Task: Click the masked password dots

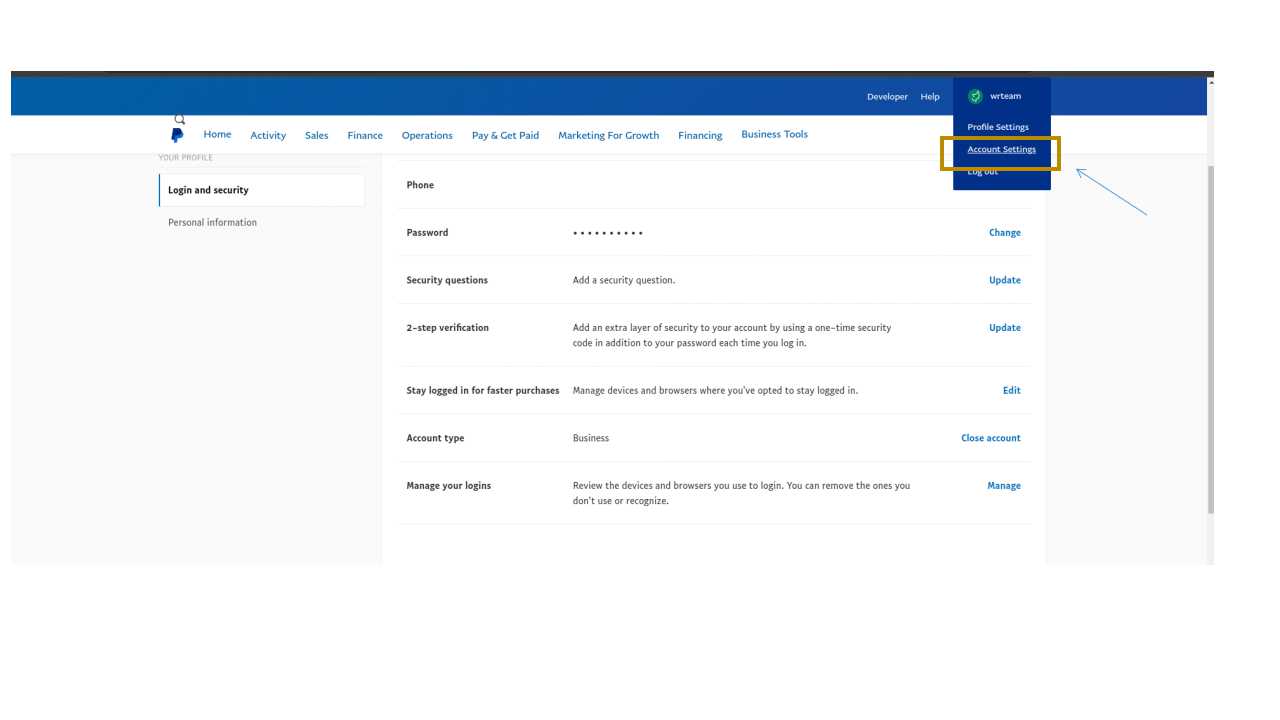Action: [x=608, y=233]
